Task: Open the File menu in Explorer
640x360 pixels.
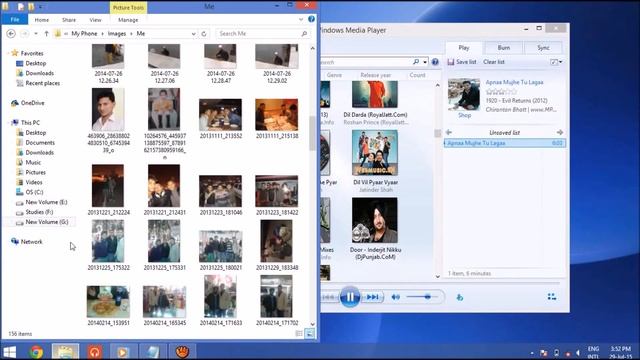Action: click(x=15, y=20)
